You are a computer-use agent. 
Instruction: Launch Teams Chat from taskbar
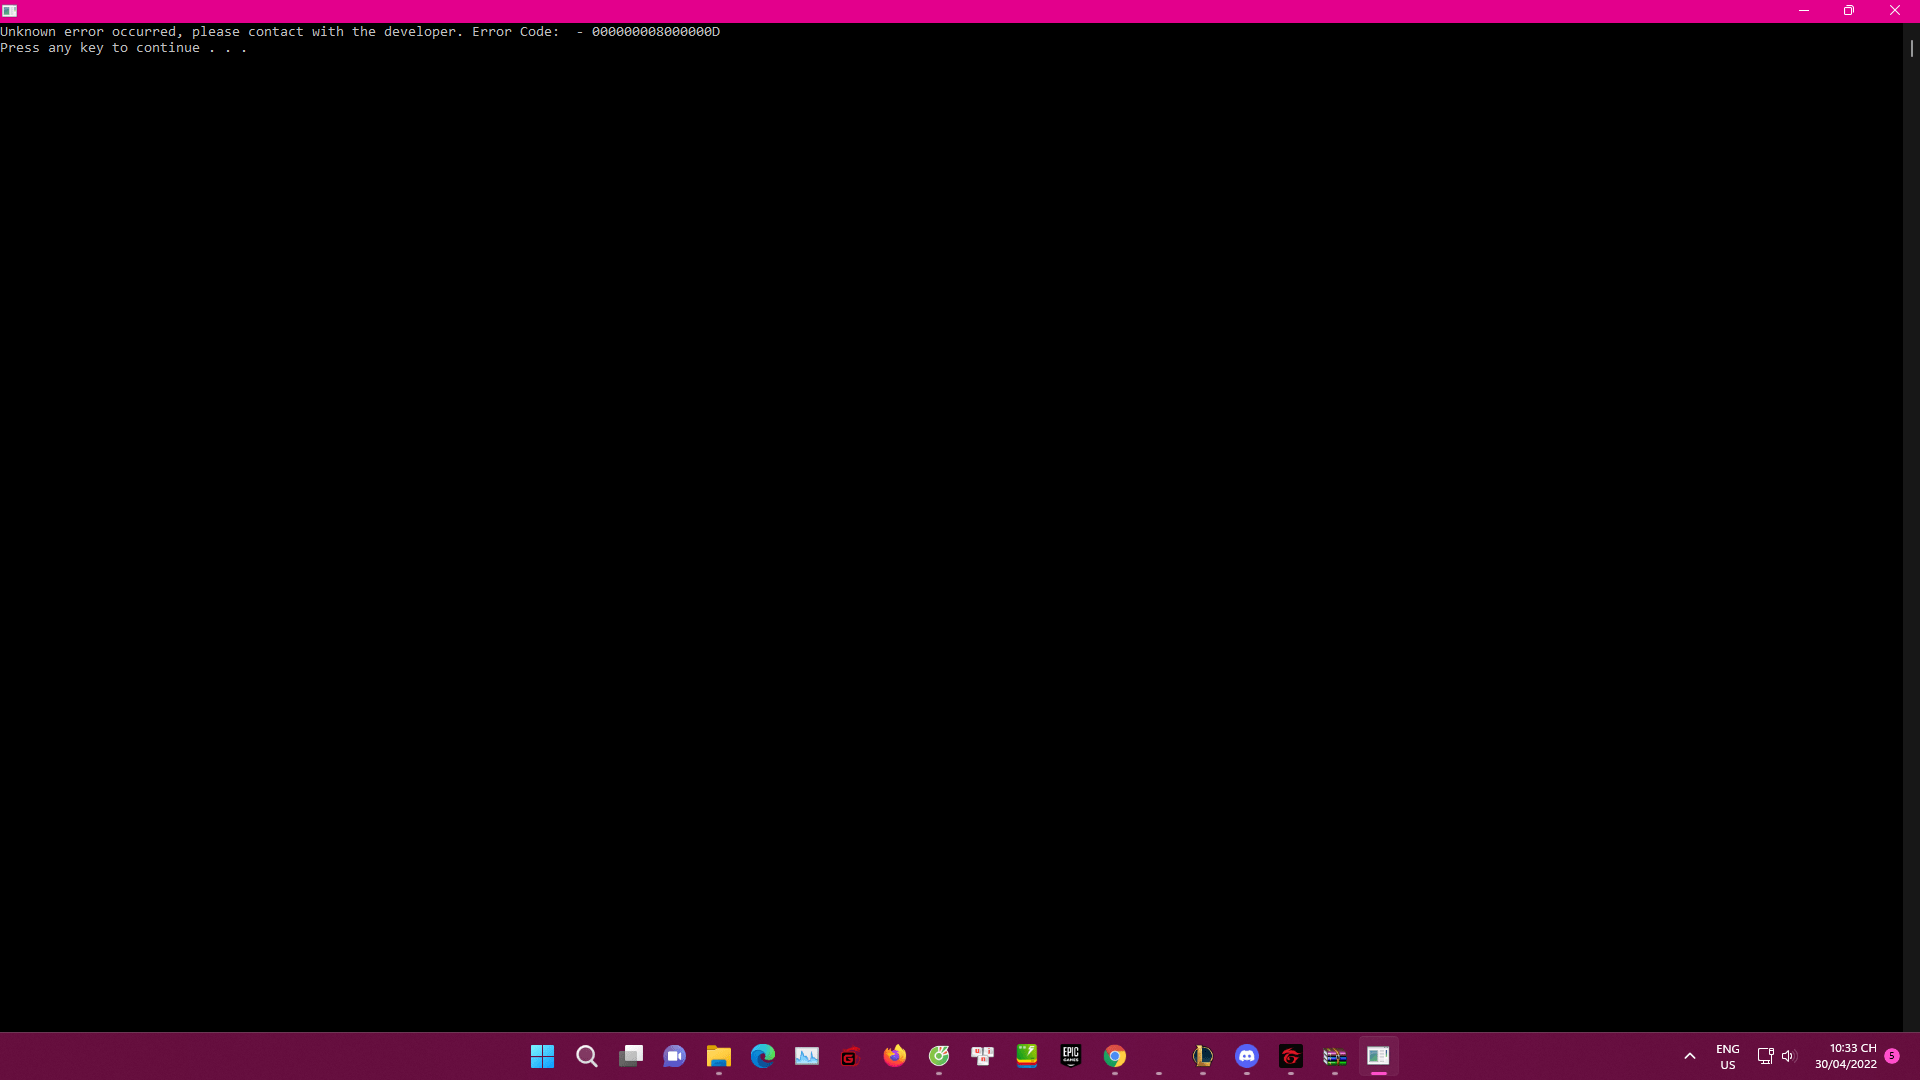point(675,1056)
